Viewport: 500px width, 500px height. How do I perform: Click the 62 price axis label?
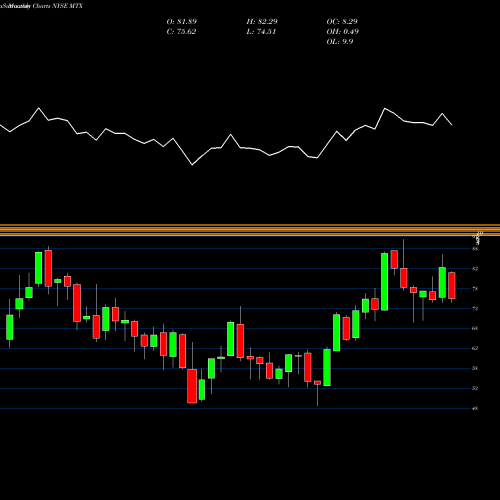475,348
